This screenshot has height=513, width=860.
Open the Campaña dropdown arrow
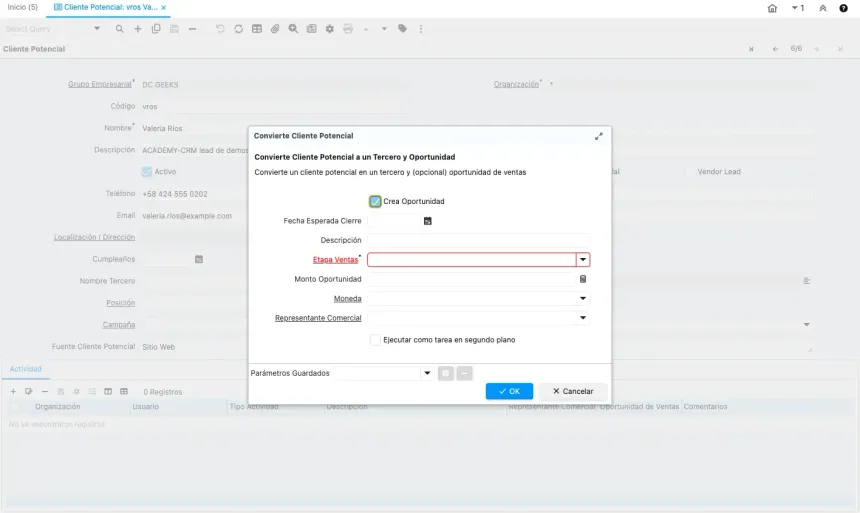pos(807,325)
